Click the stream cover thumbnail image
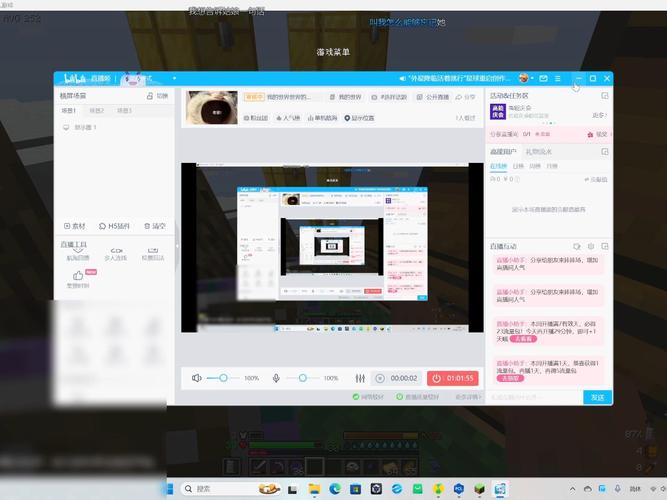 point(211,107)
